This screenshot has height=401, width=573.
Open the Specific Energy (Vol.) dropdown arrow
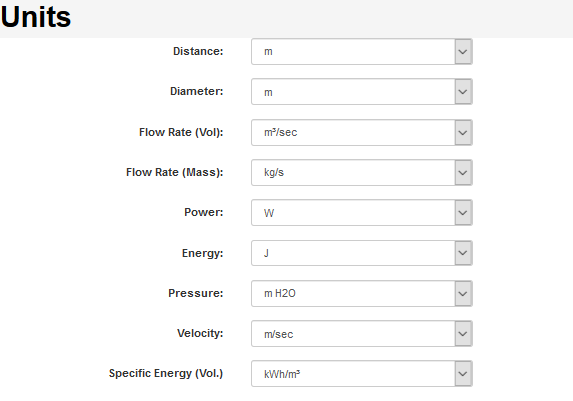click(463, 374)
